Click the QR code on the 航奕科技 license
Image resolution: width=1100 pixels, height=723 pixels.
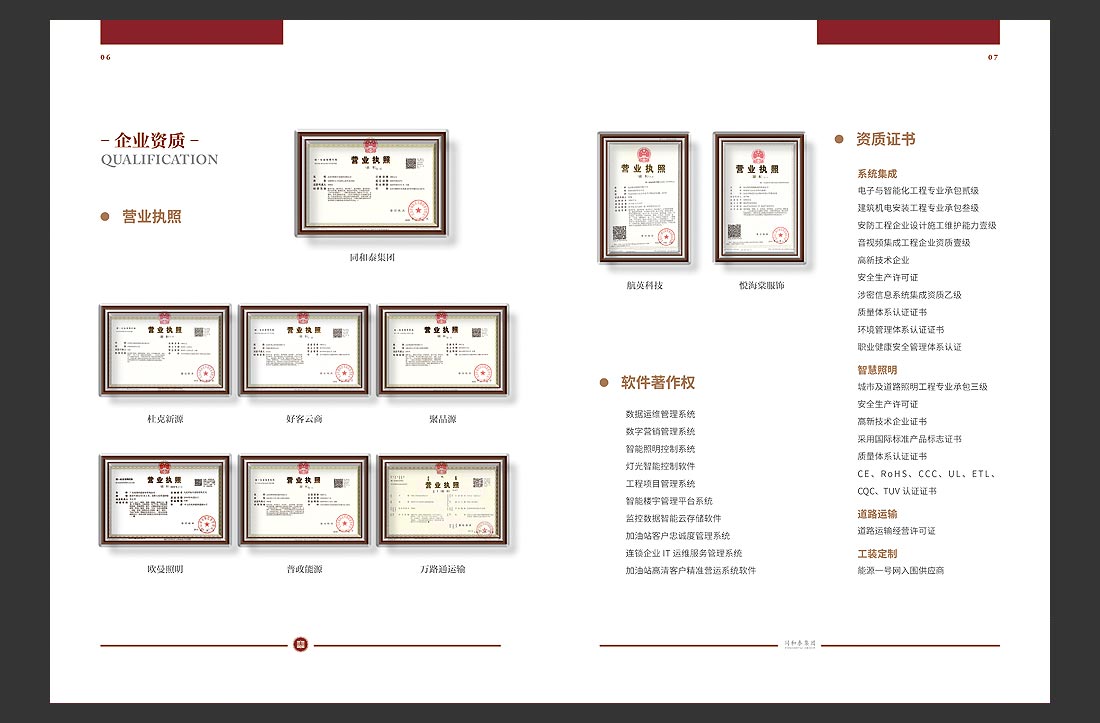click(618, 234)
